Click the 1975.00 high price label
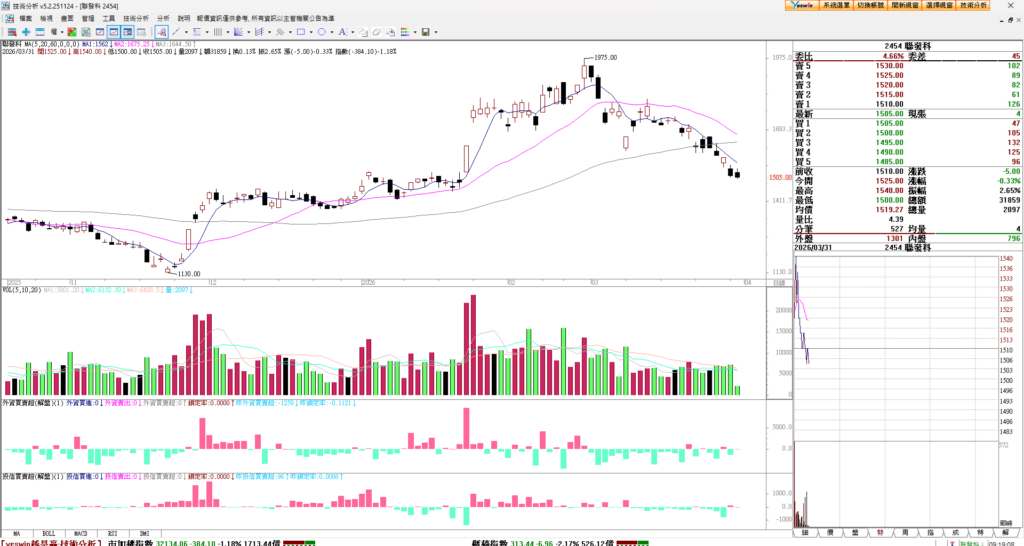The height and width of the screenshot is (546, 1024). [605, 58]
